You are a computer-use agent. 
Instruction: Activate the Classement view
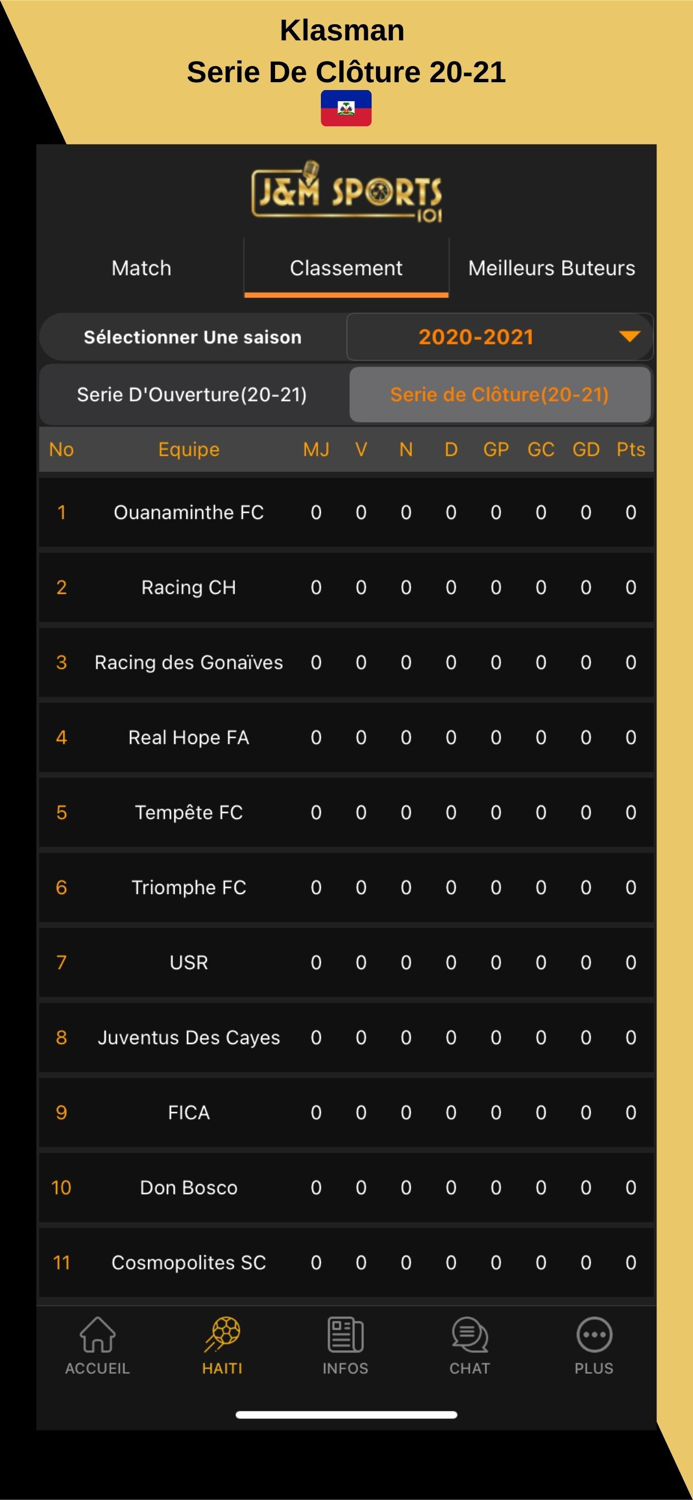[x=346, y=267]
